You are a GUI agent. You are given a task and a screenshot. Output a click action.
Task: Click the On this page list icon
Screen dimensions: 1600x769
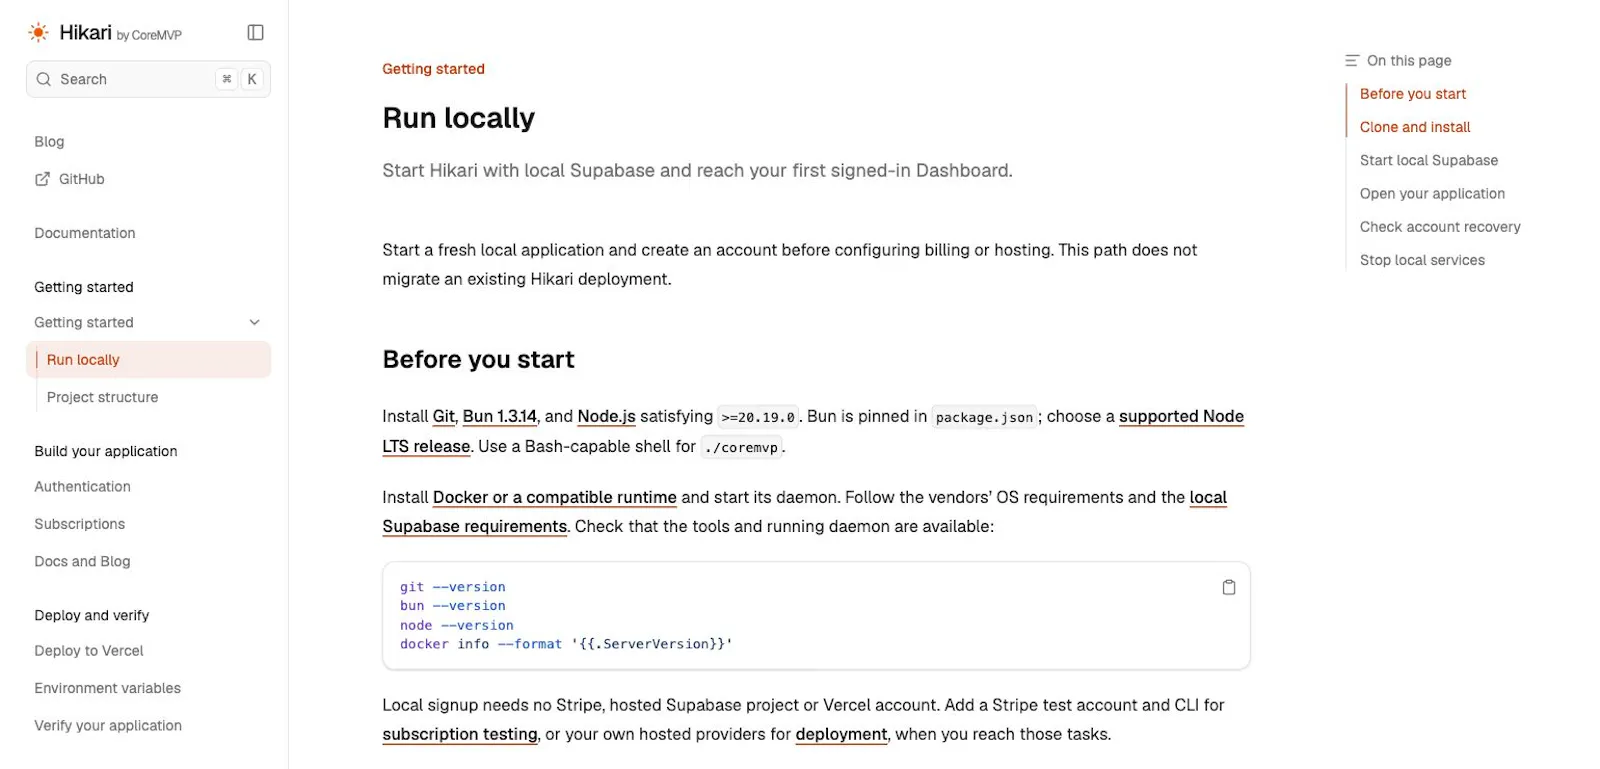click(1352, 61)
